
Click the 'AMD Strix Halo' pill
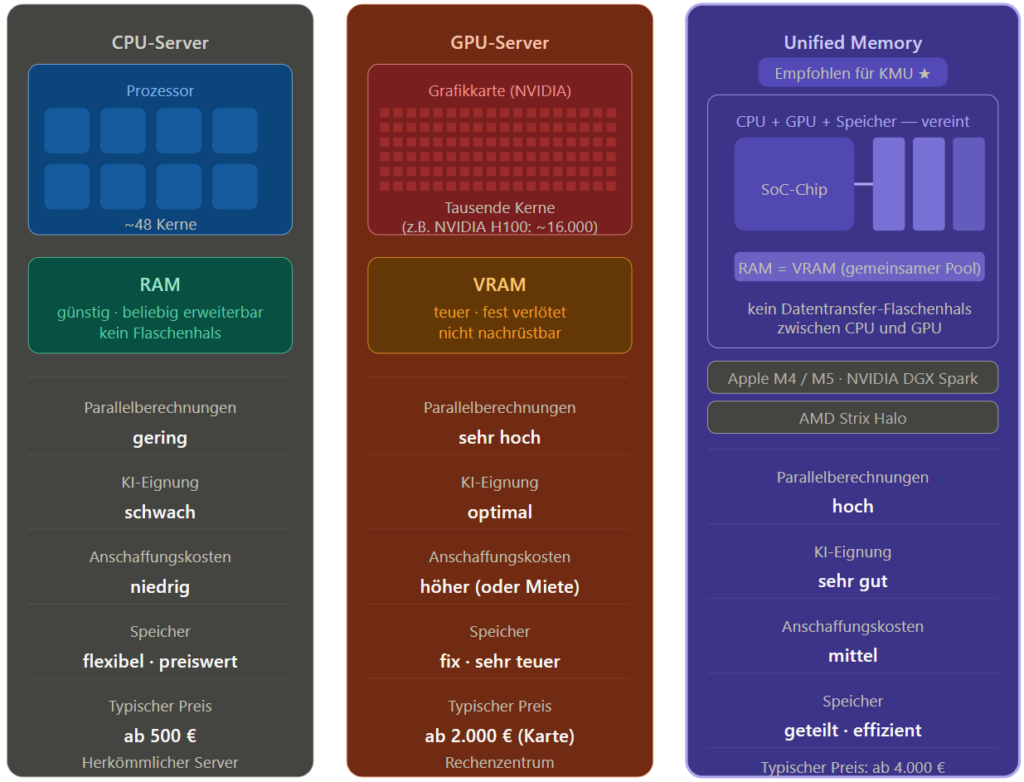pyautogui.click(x=852, y=418)
